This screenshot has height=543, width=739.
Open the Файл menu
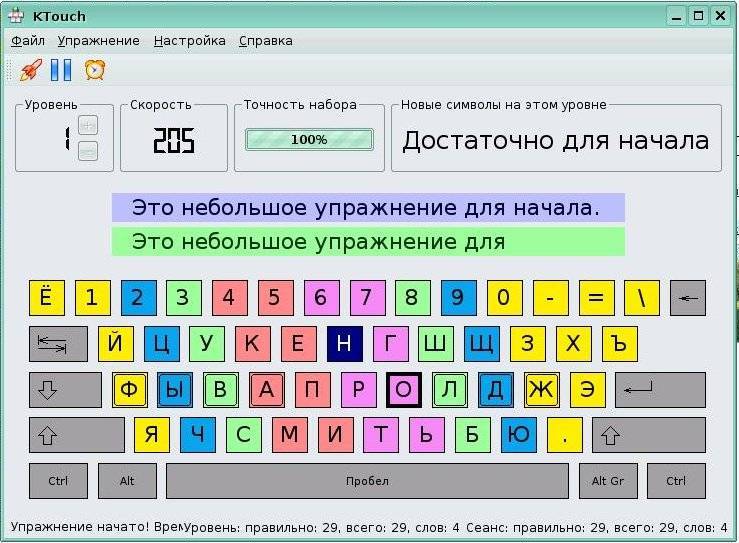click(x=28, y=41)
